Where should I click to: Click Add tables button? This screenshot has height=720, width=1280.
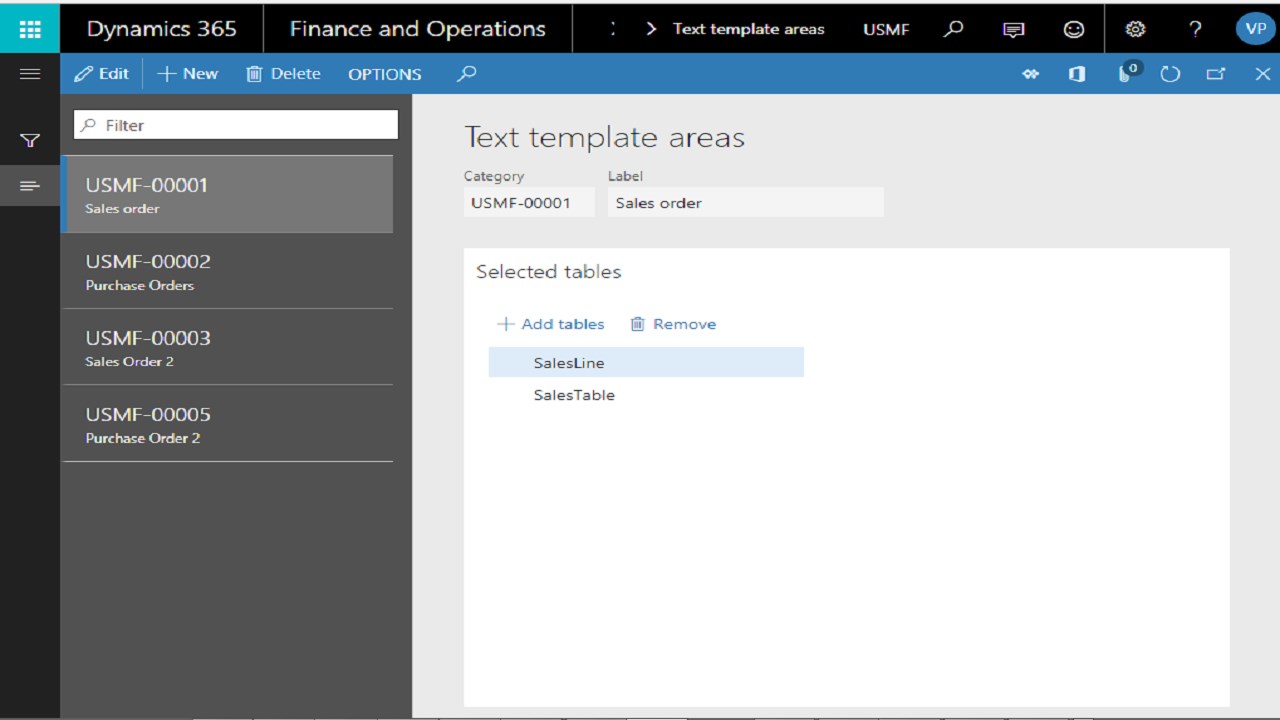point(551,324)
